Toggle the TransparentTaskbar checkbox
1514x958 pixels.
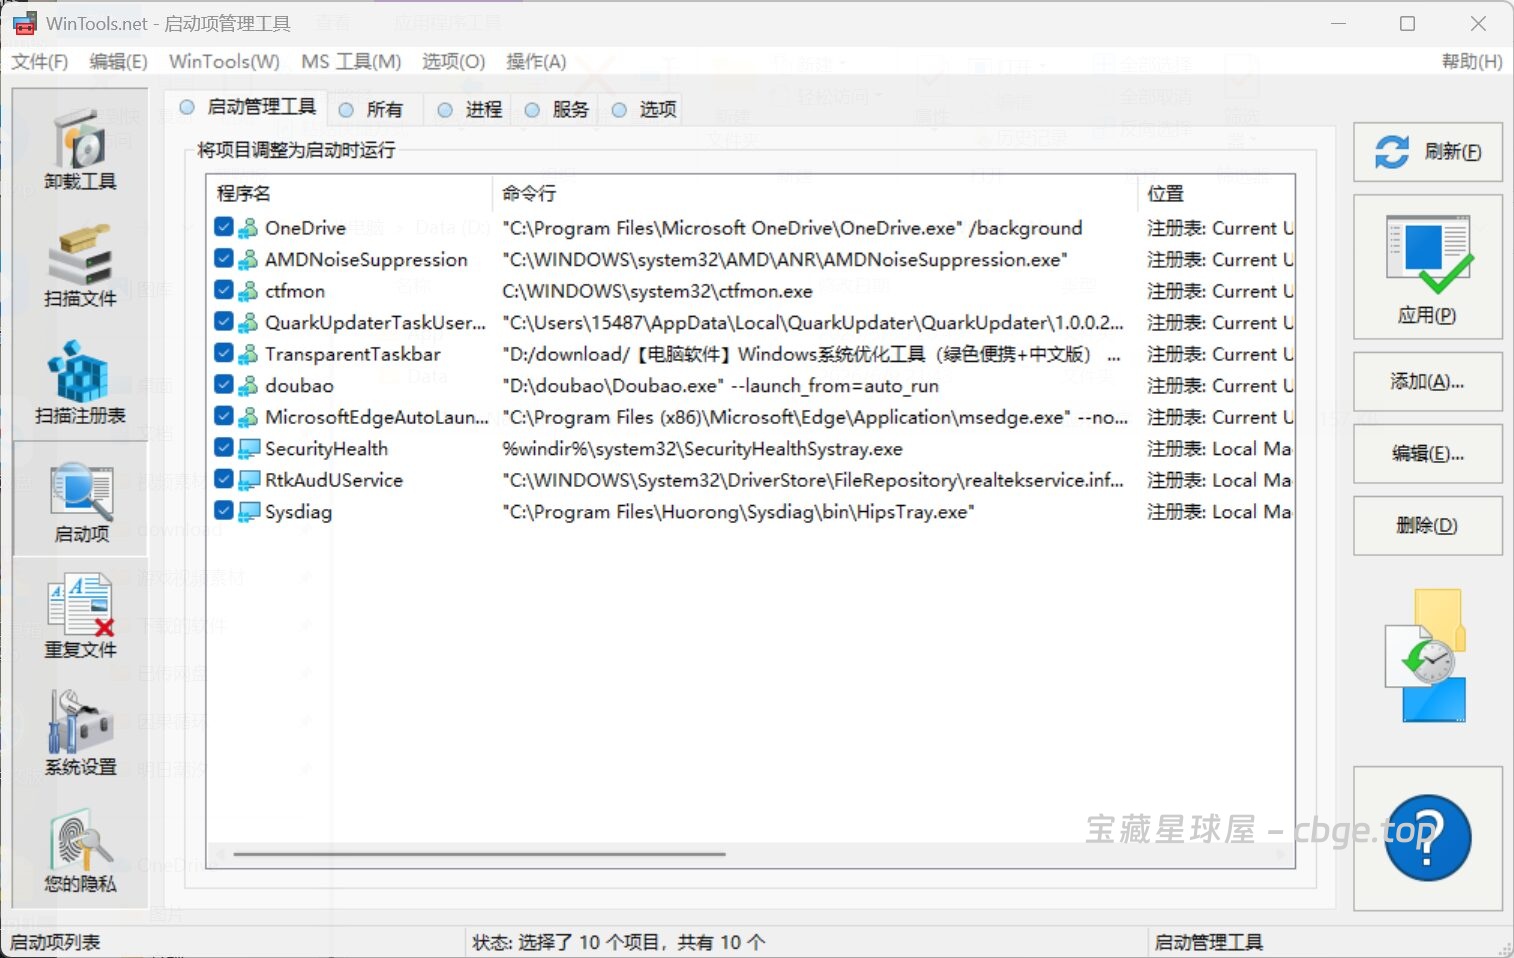coord(224,353)
